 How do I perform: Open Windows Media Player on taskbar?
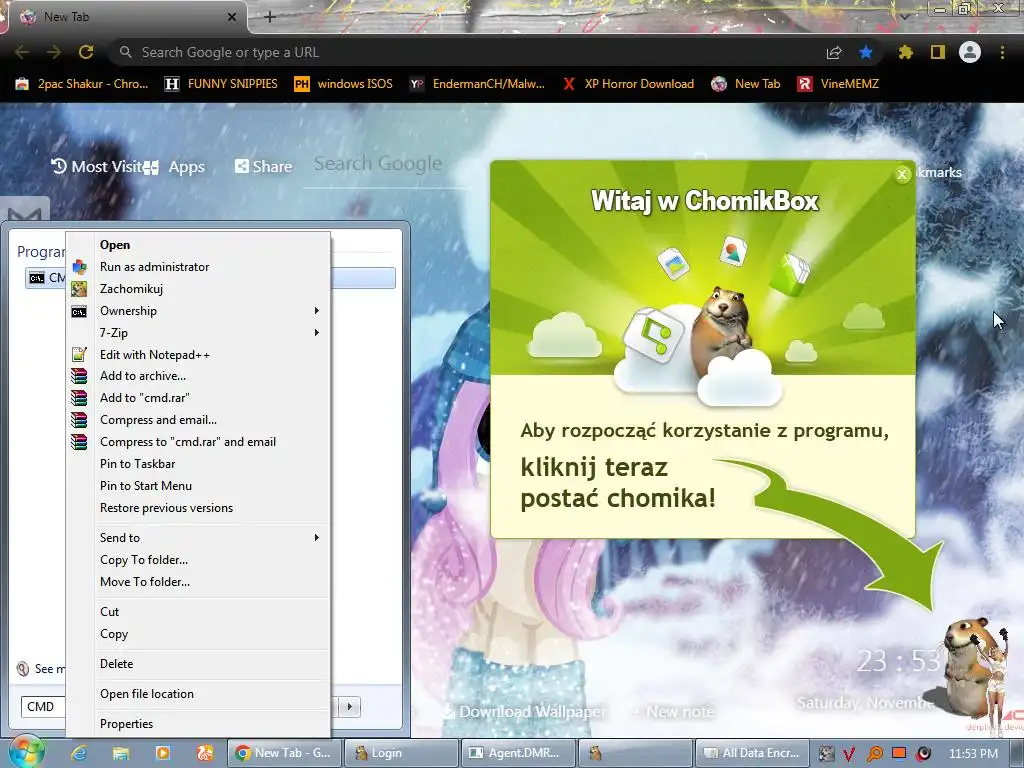pos(163,753)
